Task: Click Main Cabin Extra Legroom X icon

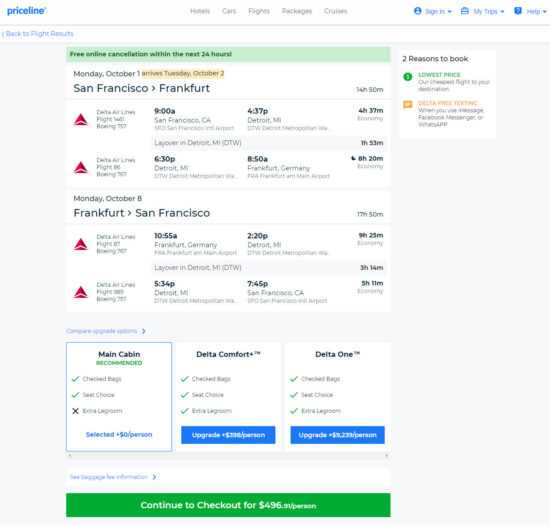Action: click(x=75, y=411)
